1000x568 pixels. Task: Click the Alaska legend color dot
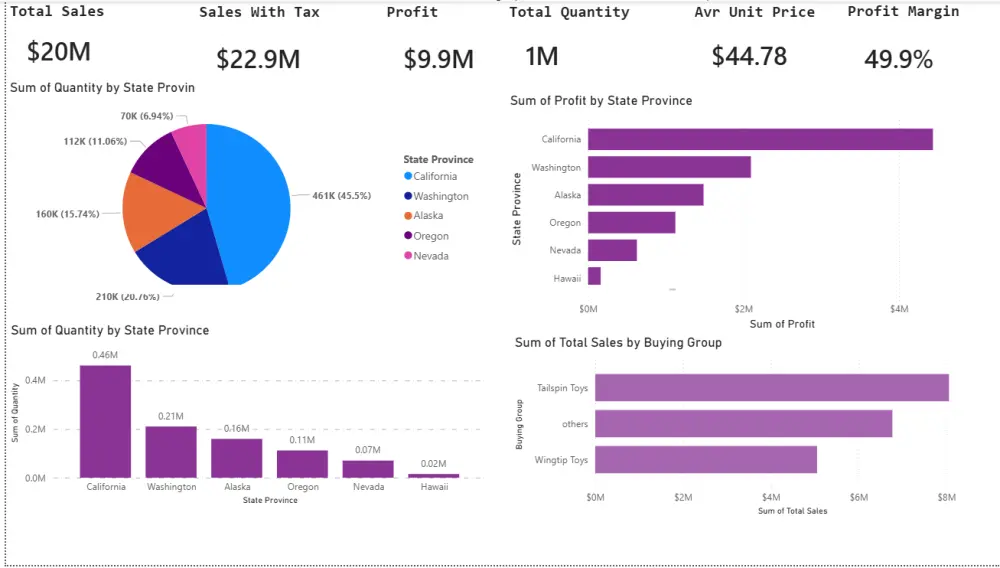pyautogui.click(x=408, y=215)
